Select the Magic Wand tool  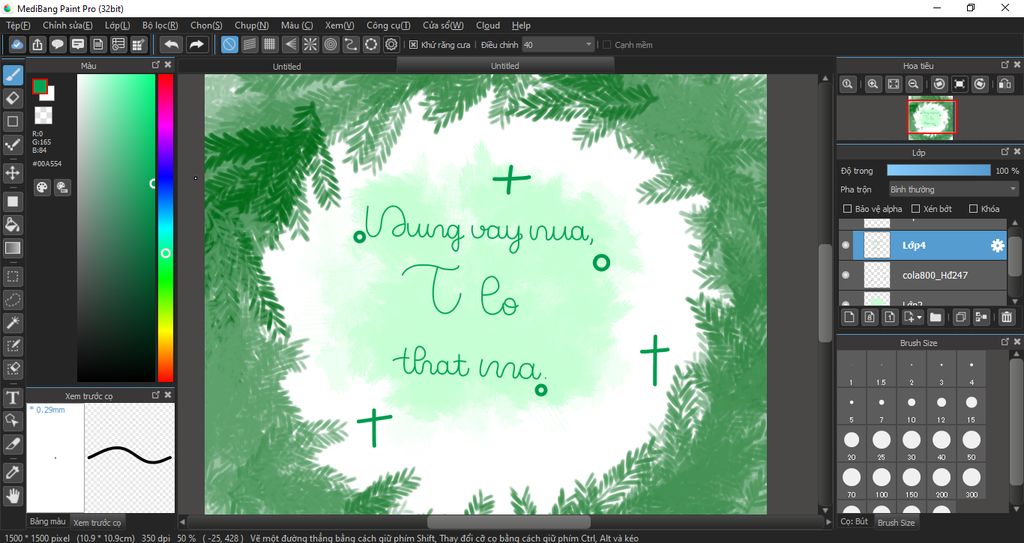12,323
